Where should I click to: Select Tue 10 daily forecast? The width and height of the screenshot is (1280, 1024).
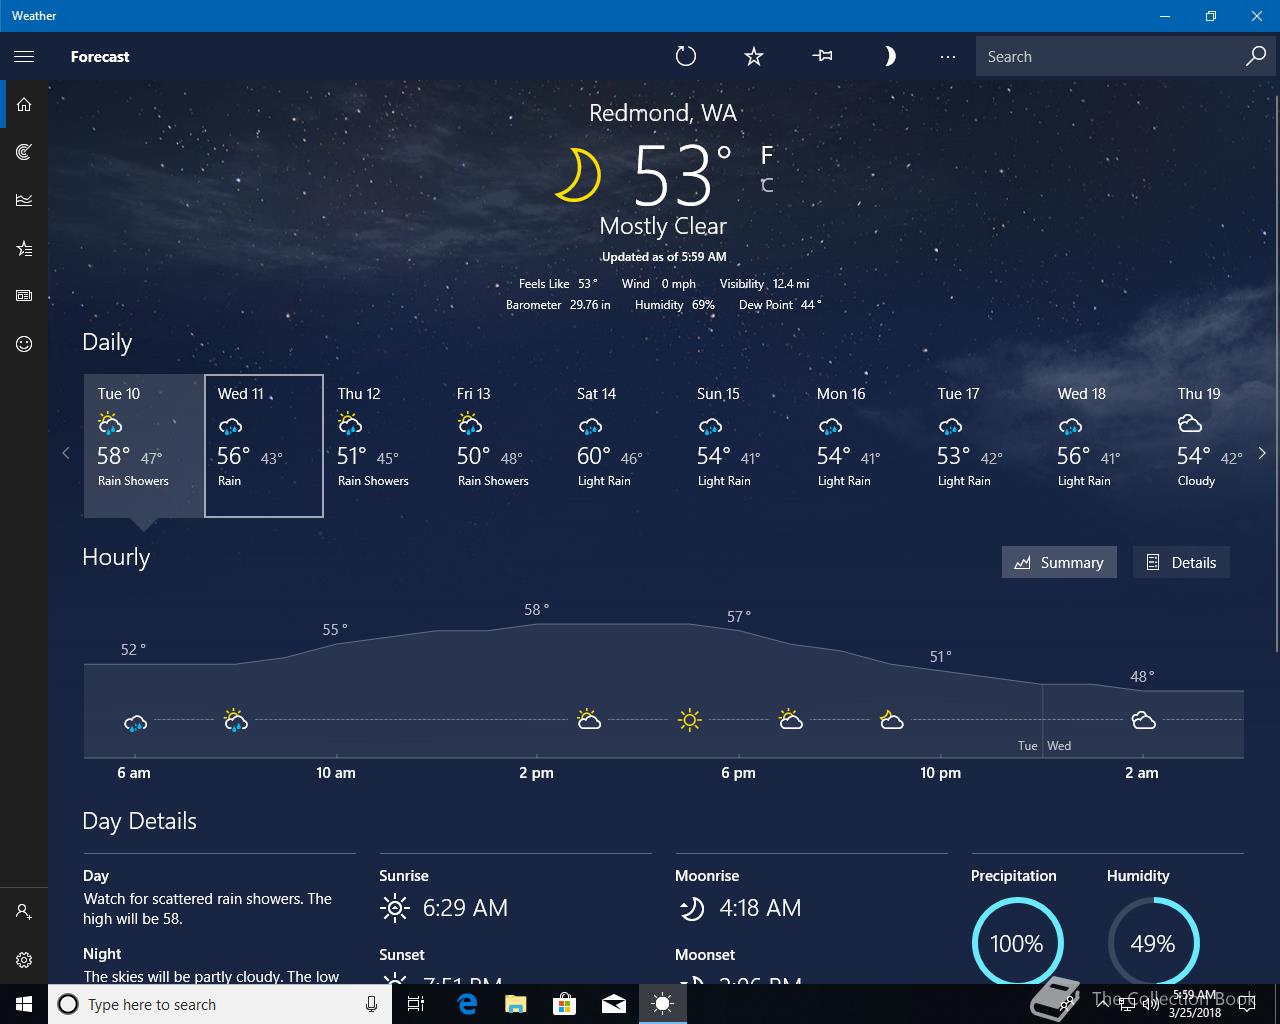(x=144, y=446)
